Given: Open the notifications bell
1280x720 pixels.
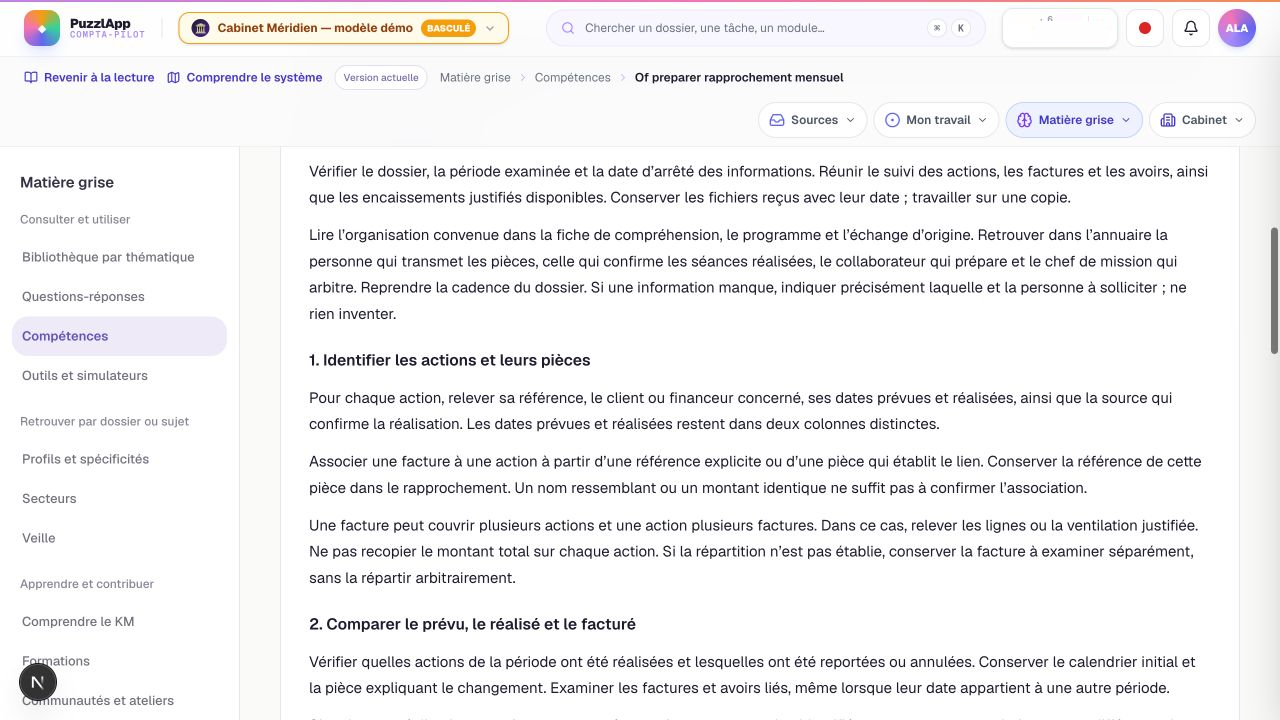Looking at the screenshot, I should tap(1191, 28).
